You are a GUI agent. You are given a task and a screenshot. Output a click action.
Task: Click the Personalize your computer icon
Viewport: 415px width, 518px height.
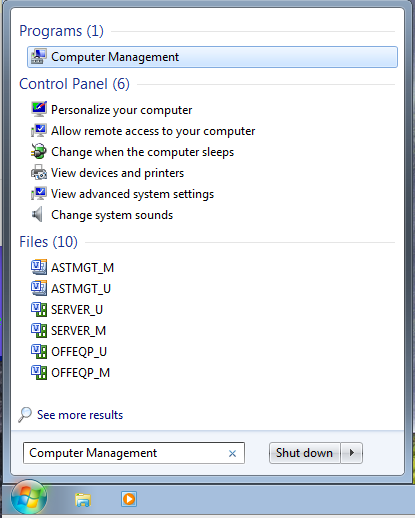[39, 109]
